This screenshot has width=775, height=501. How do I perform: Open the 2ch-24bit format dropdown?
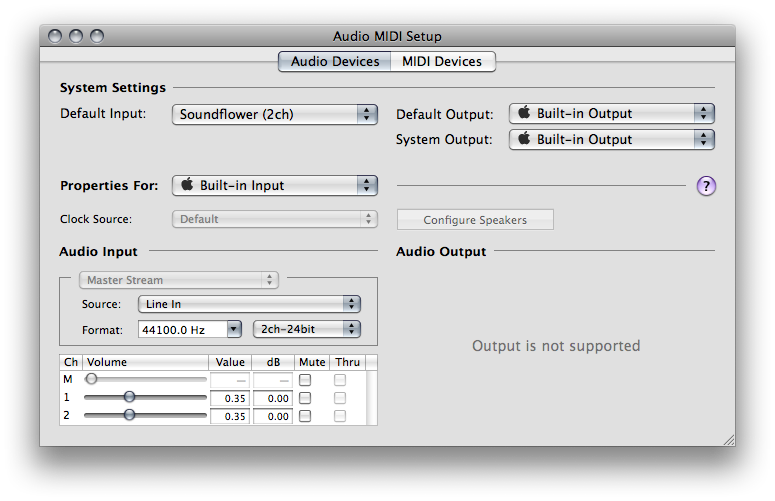pos(307,329)
